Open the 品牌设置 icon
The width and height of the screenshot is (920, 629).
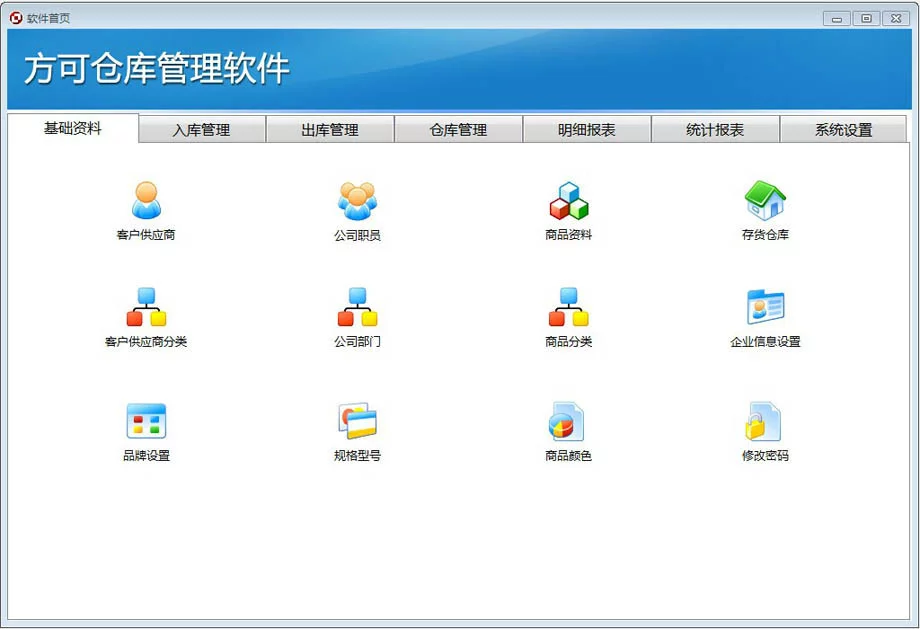tap(146, 421)
